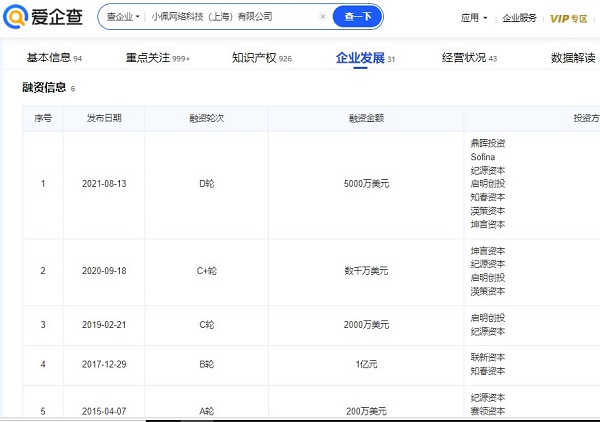
Task: Select the 1亿元 amount cell
Action: [x=366, y=364]
